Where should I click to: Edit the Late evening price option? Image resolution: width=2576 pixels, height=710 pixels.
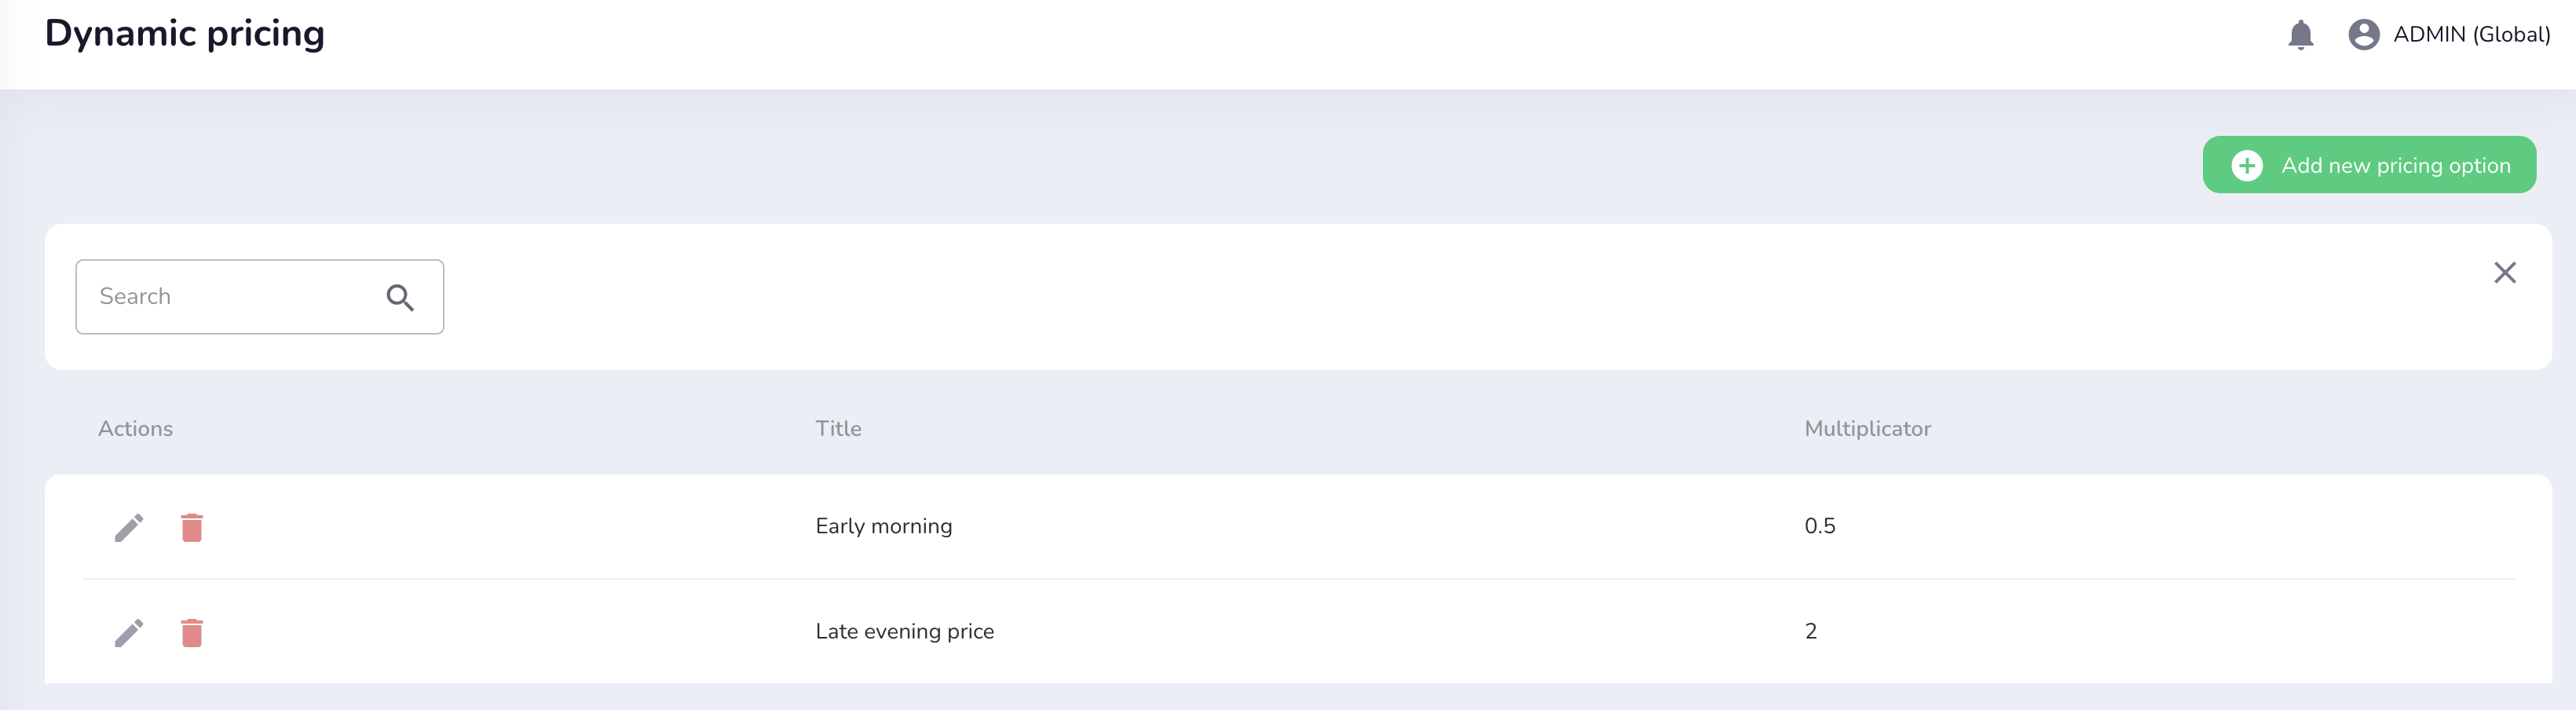(129, 632)
